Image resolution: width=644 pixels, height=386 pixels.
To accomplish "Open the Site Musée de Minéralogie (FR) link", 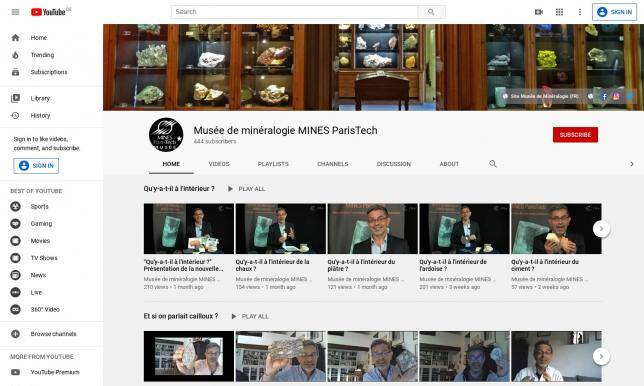I will pyautogui.click(x=540, y=96).
